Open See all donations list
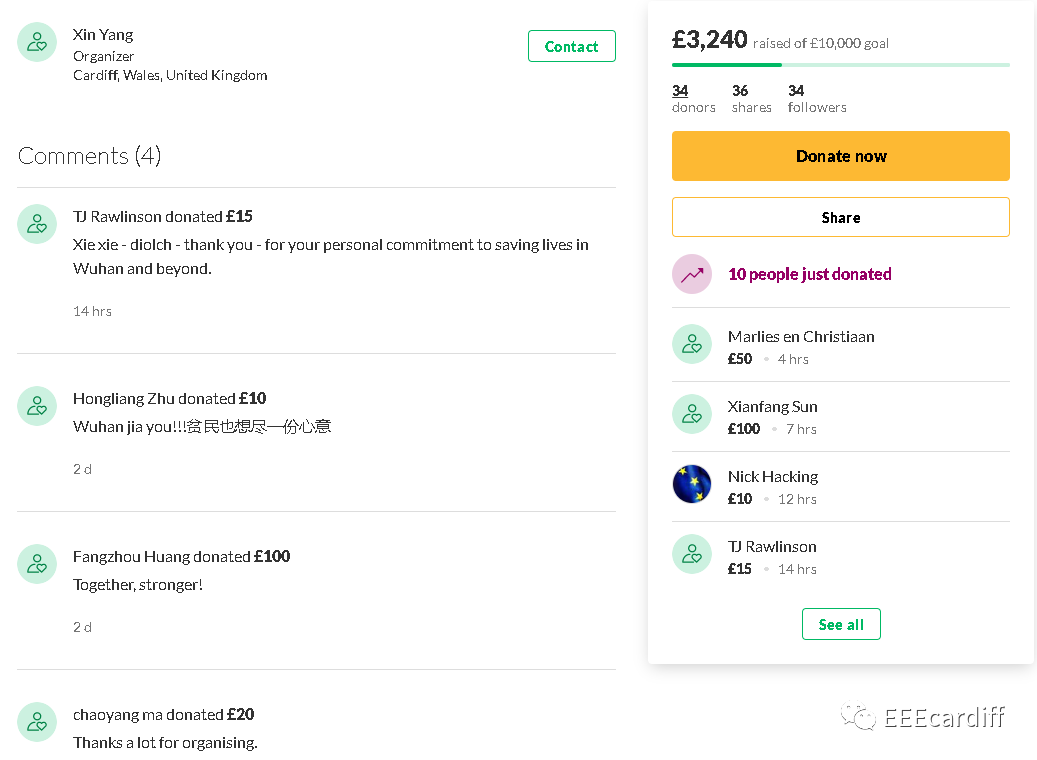This screenshot has height=760, width=1037. click(x=841, y=624)
